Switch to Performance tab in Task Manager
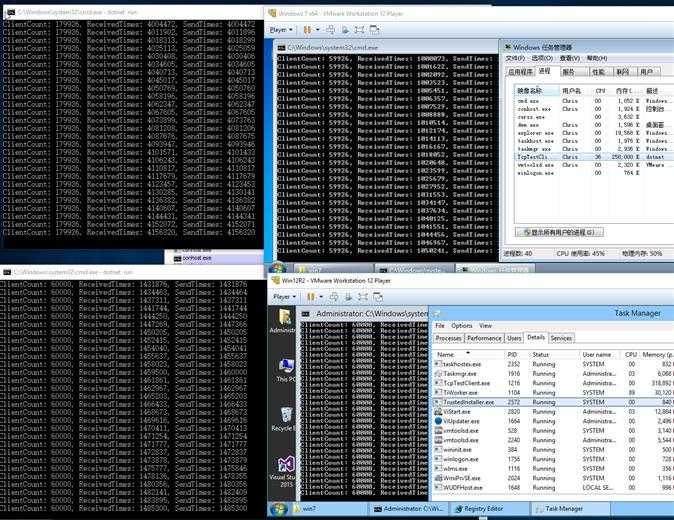This screenshot has width=674, height=520. click(484, 338)
